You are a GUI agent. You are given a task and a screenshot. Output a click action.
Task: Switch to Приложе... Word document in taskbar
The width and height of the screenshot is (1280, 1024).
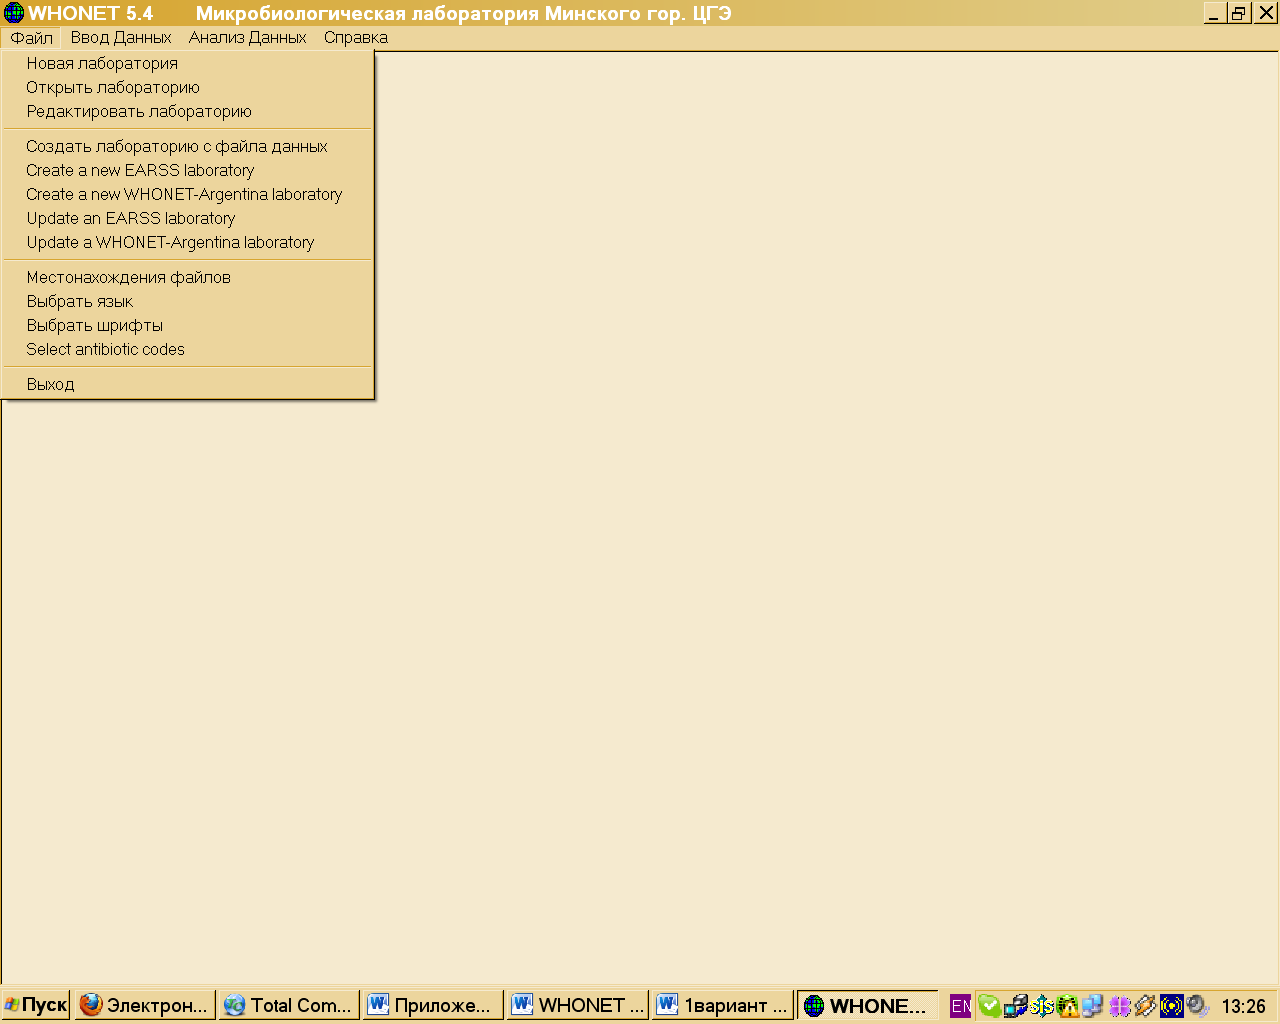tap(433, 1005)
